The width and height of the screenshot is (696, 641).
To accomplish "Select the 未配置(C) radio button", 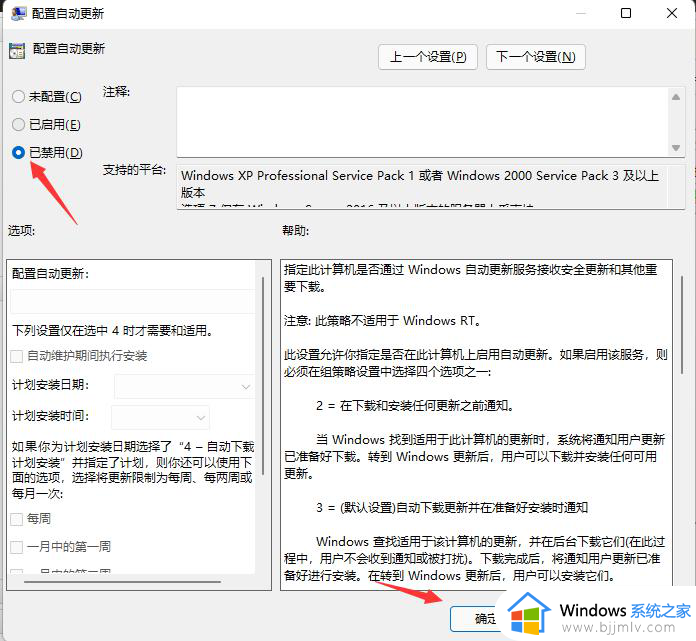I will (x=18, y=96).
